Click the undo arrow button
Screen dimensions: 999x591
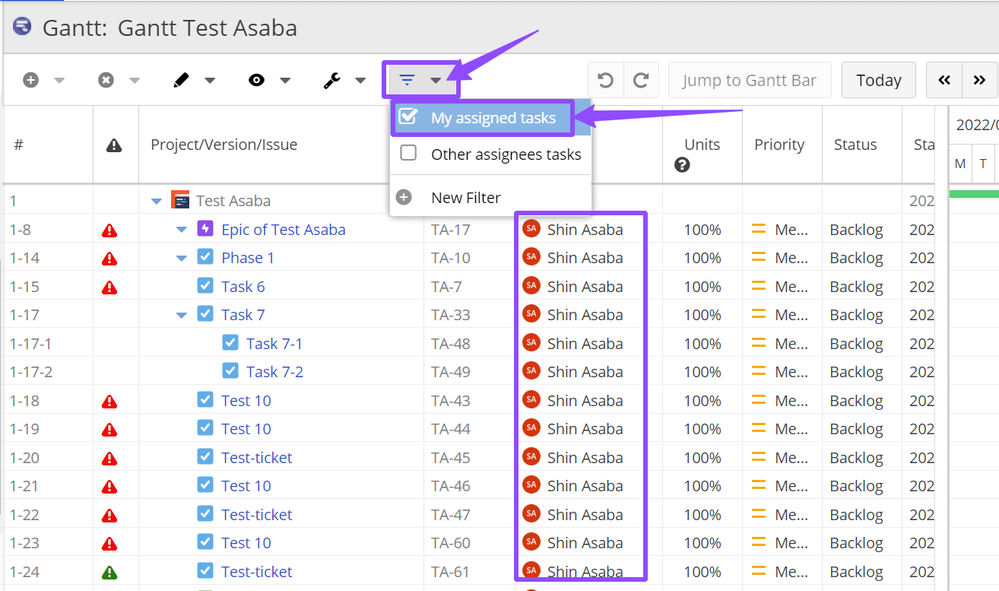(605, 80)
